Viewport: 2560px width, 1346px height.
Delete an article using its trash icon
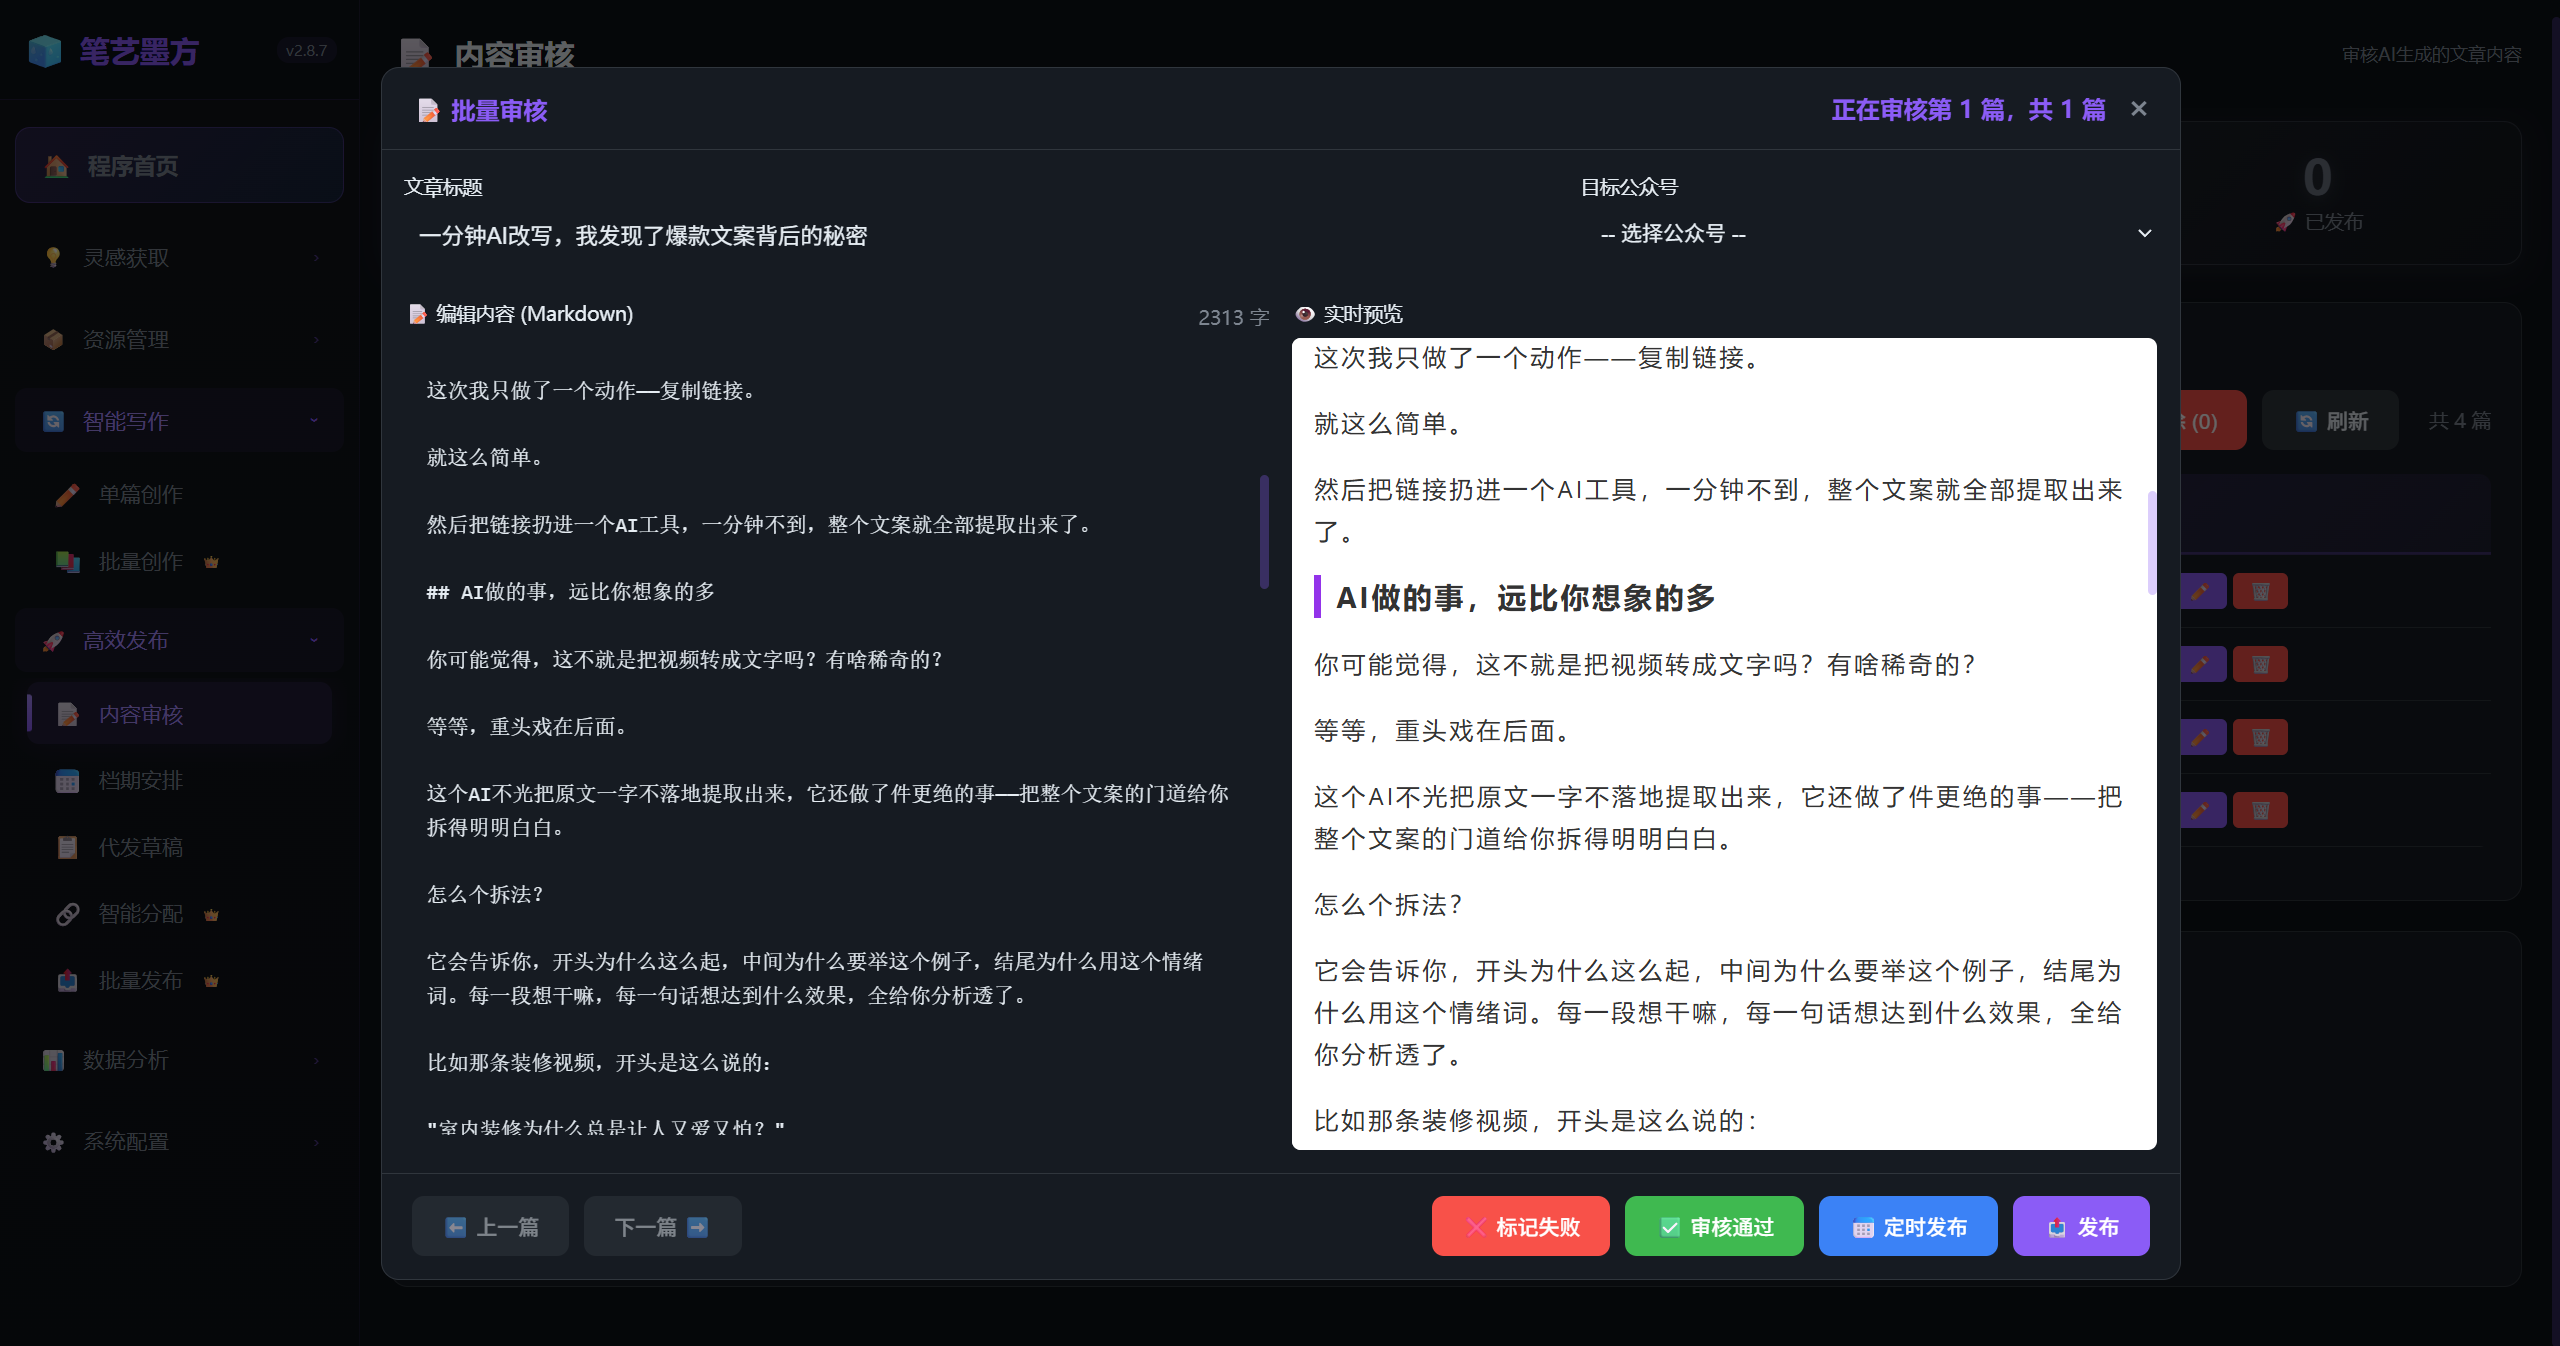(2261, 590)
